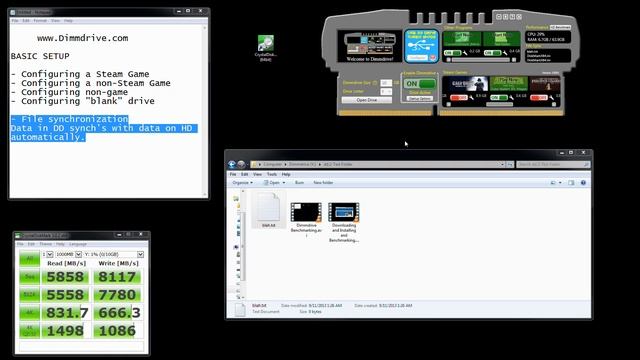Toggle OFF switch under the third Steam game
Image resolution: width=640 pixels, height=360 pixels.
point(539,98)
